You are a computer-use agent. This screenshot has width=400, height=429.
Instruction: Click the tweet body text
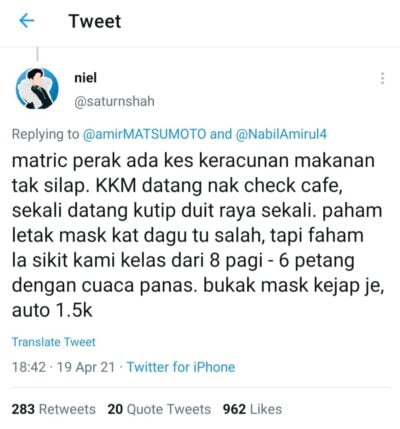click(x=198, y=235)
